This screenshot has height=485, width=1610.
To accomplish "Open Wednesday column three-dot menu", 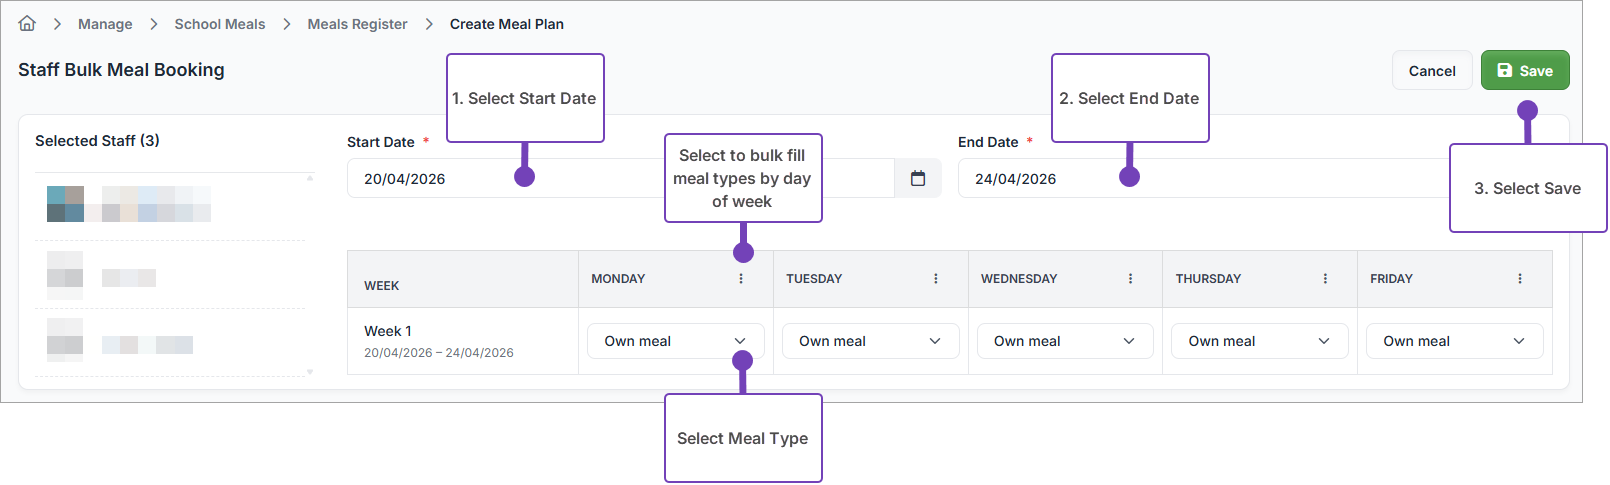I will click(1131, 279).
